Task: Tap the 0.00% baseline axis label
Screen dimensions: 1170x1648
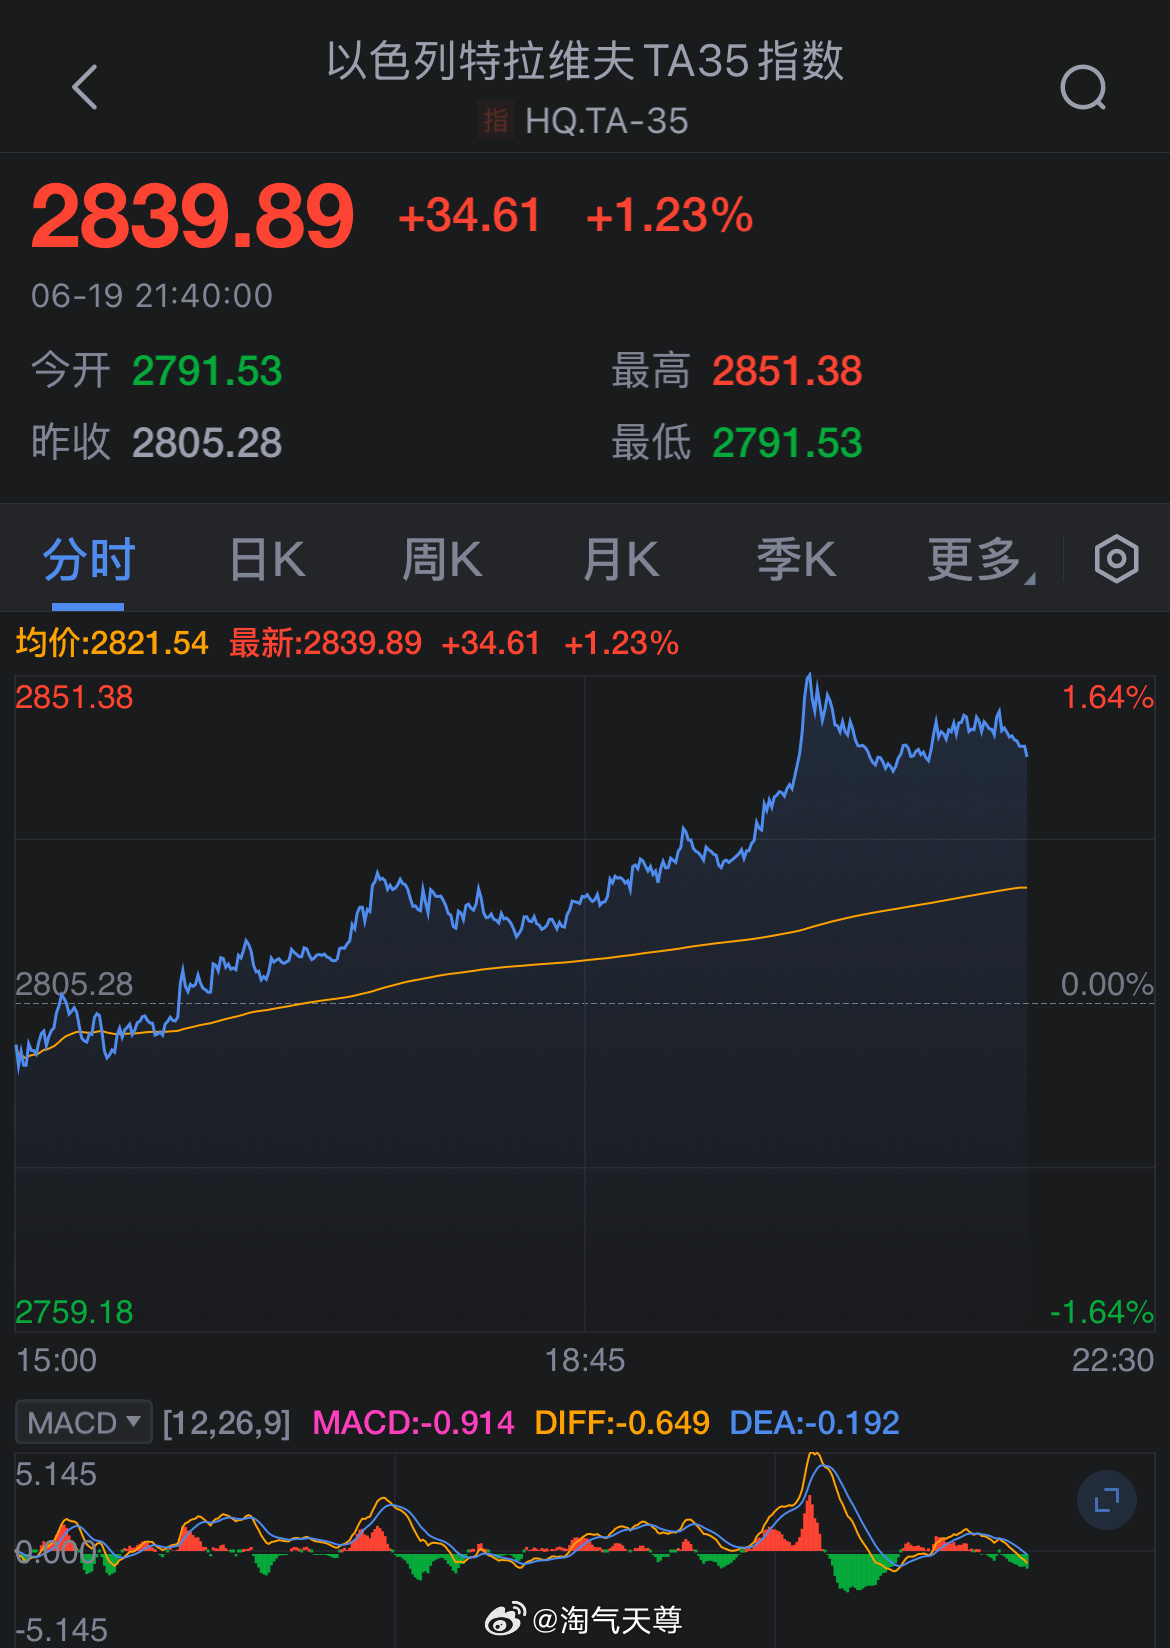Action: point(1108,984)
